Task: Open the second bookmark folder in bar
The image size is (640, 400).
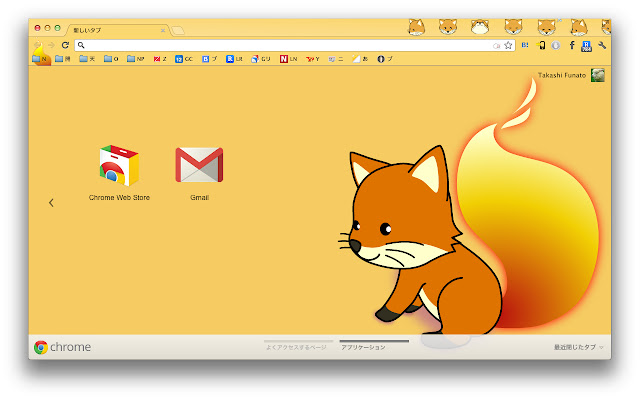Action: pyautogui.click(x=62, y=59)
